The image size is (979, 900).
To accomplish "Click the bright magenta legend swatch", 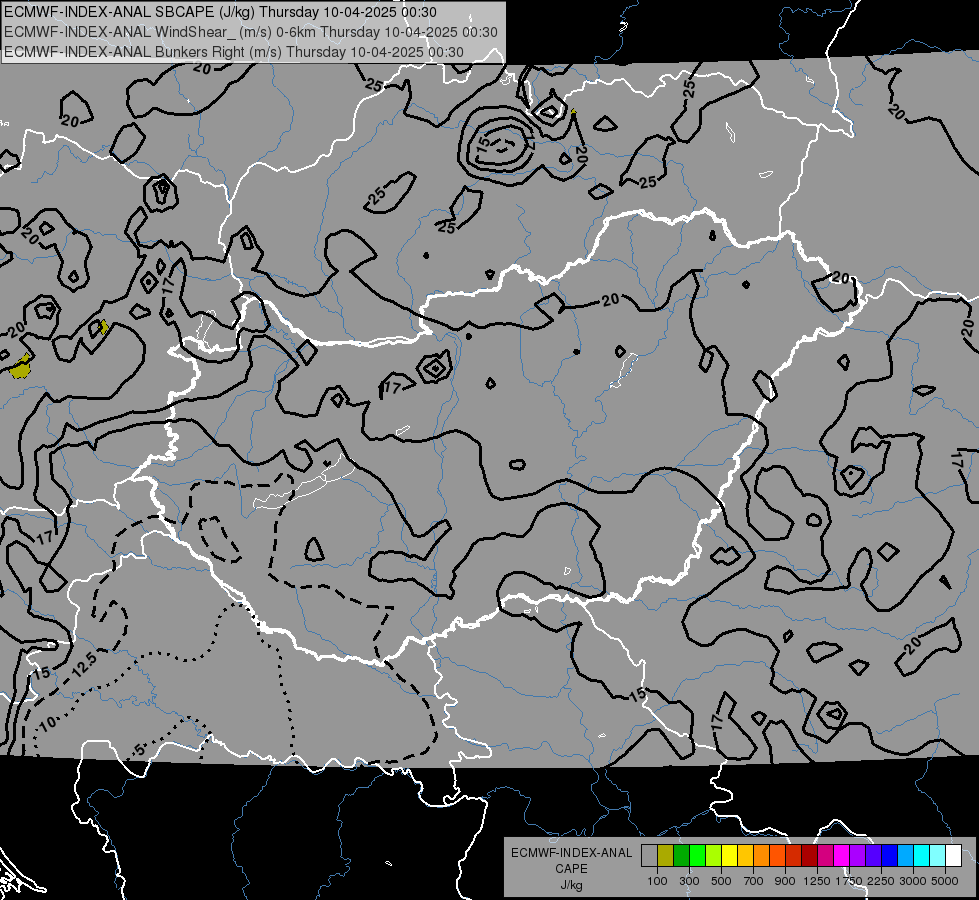I will click(842, 856).
